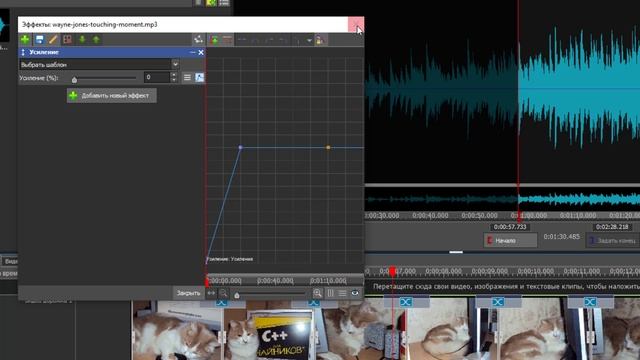Open the small dropdown arrow in envelope toolbar
Image resolution: width=640 pixels, height=360 pixels.
coord(309,40)
